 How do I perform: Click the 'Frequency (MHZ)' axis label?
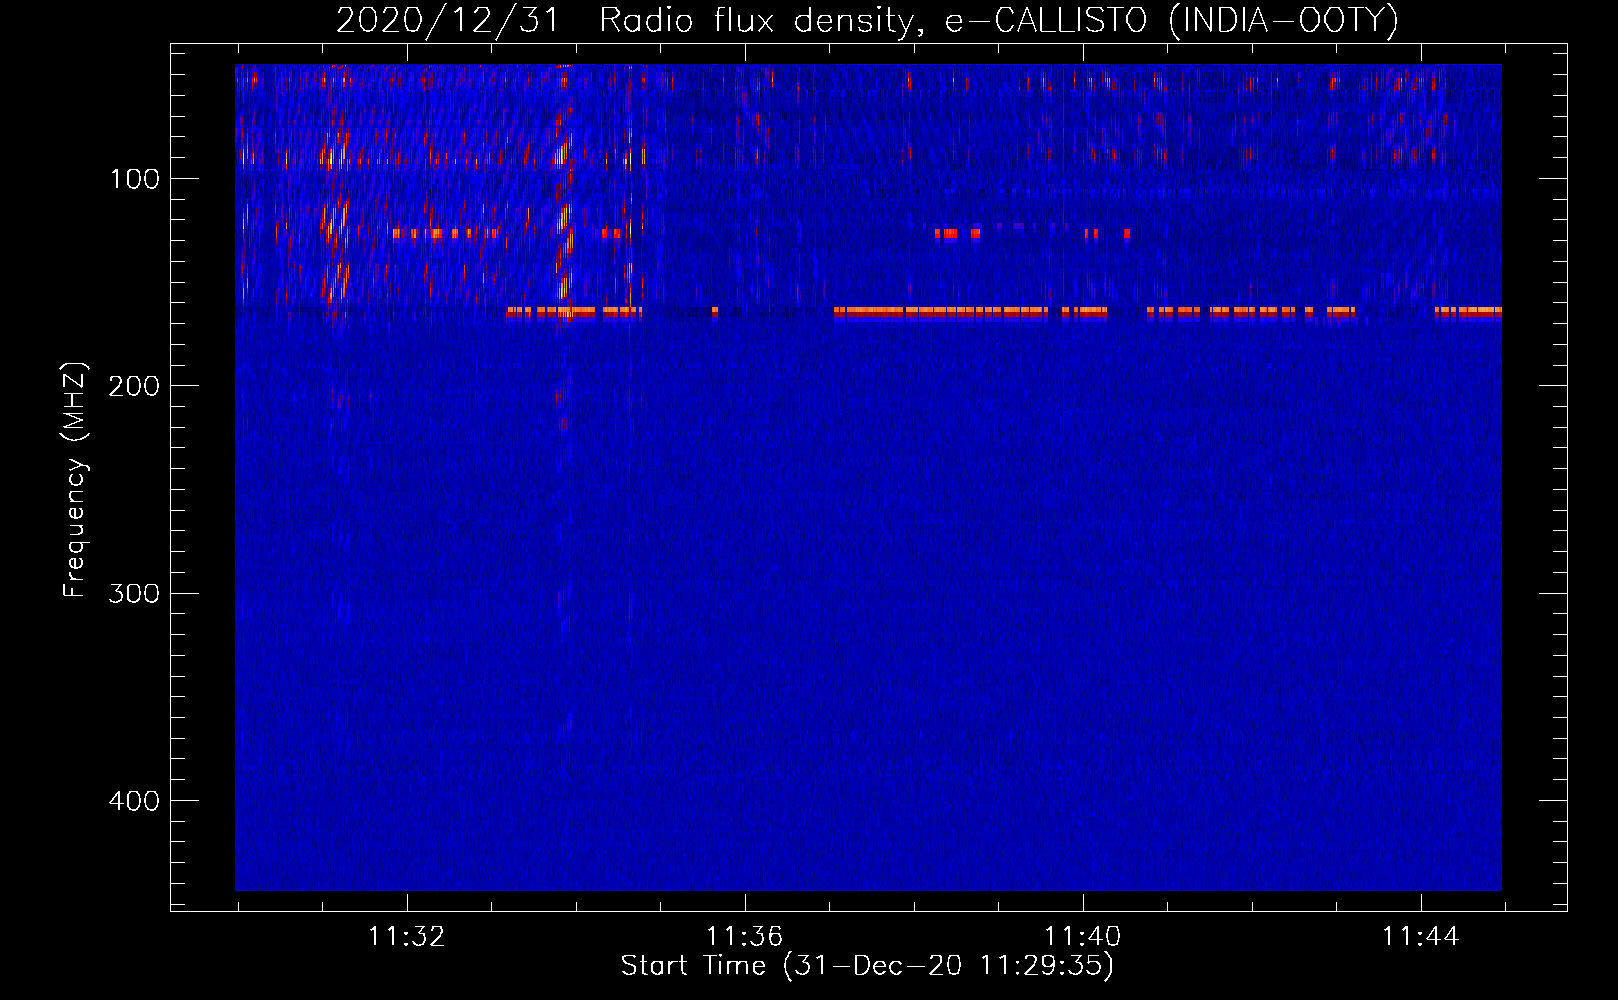coord(75,480)
